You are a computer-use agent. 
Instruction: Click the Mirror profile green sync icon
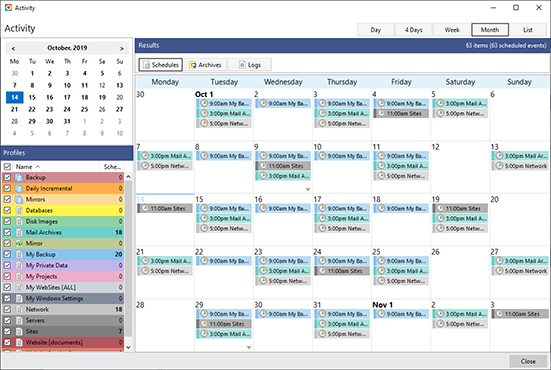pos(19,244)
